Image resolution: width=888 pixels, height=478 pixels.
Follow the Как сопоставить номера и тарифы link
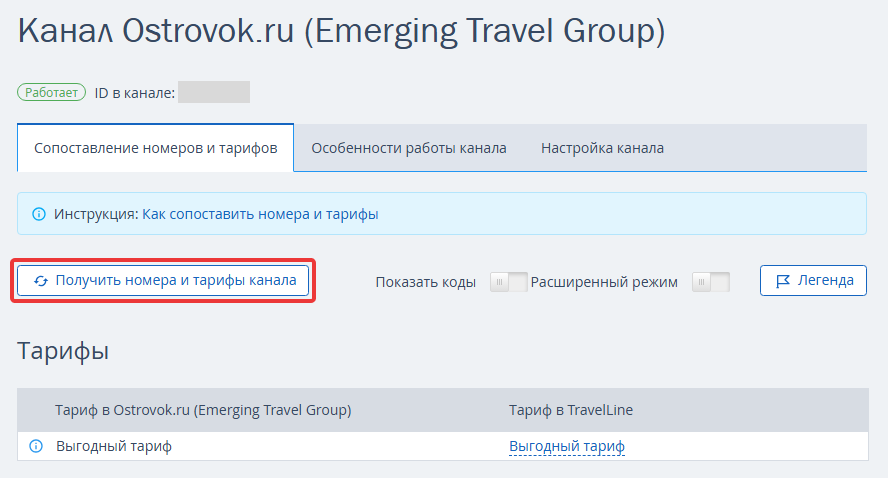[260, 214]
